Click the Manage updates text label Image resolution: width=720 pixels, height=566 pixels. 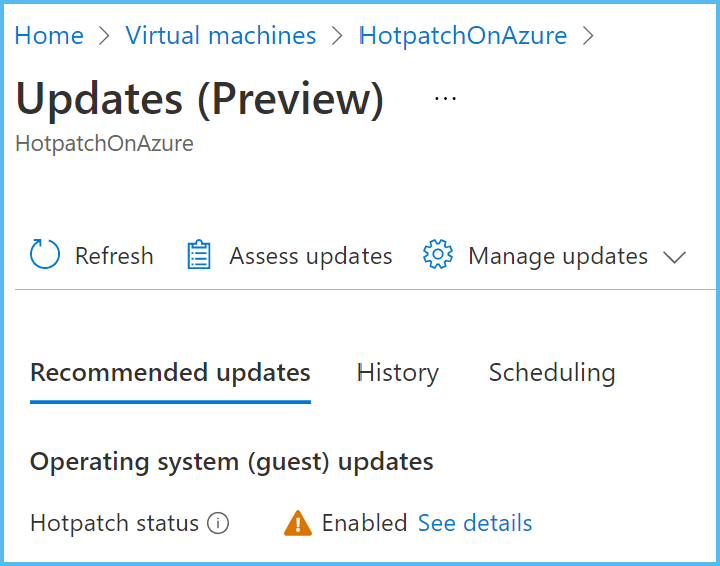click(x=557, y=256)
